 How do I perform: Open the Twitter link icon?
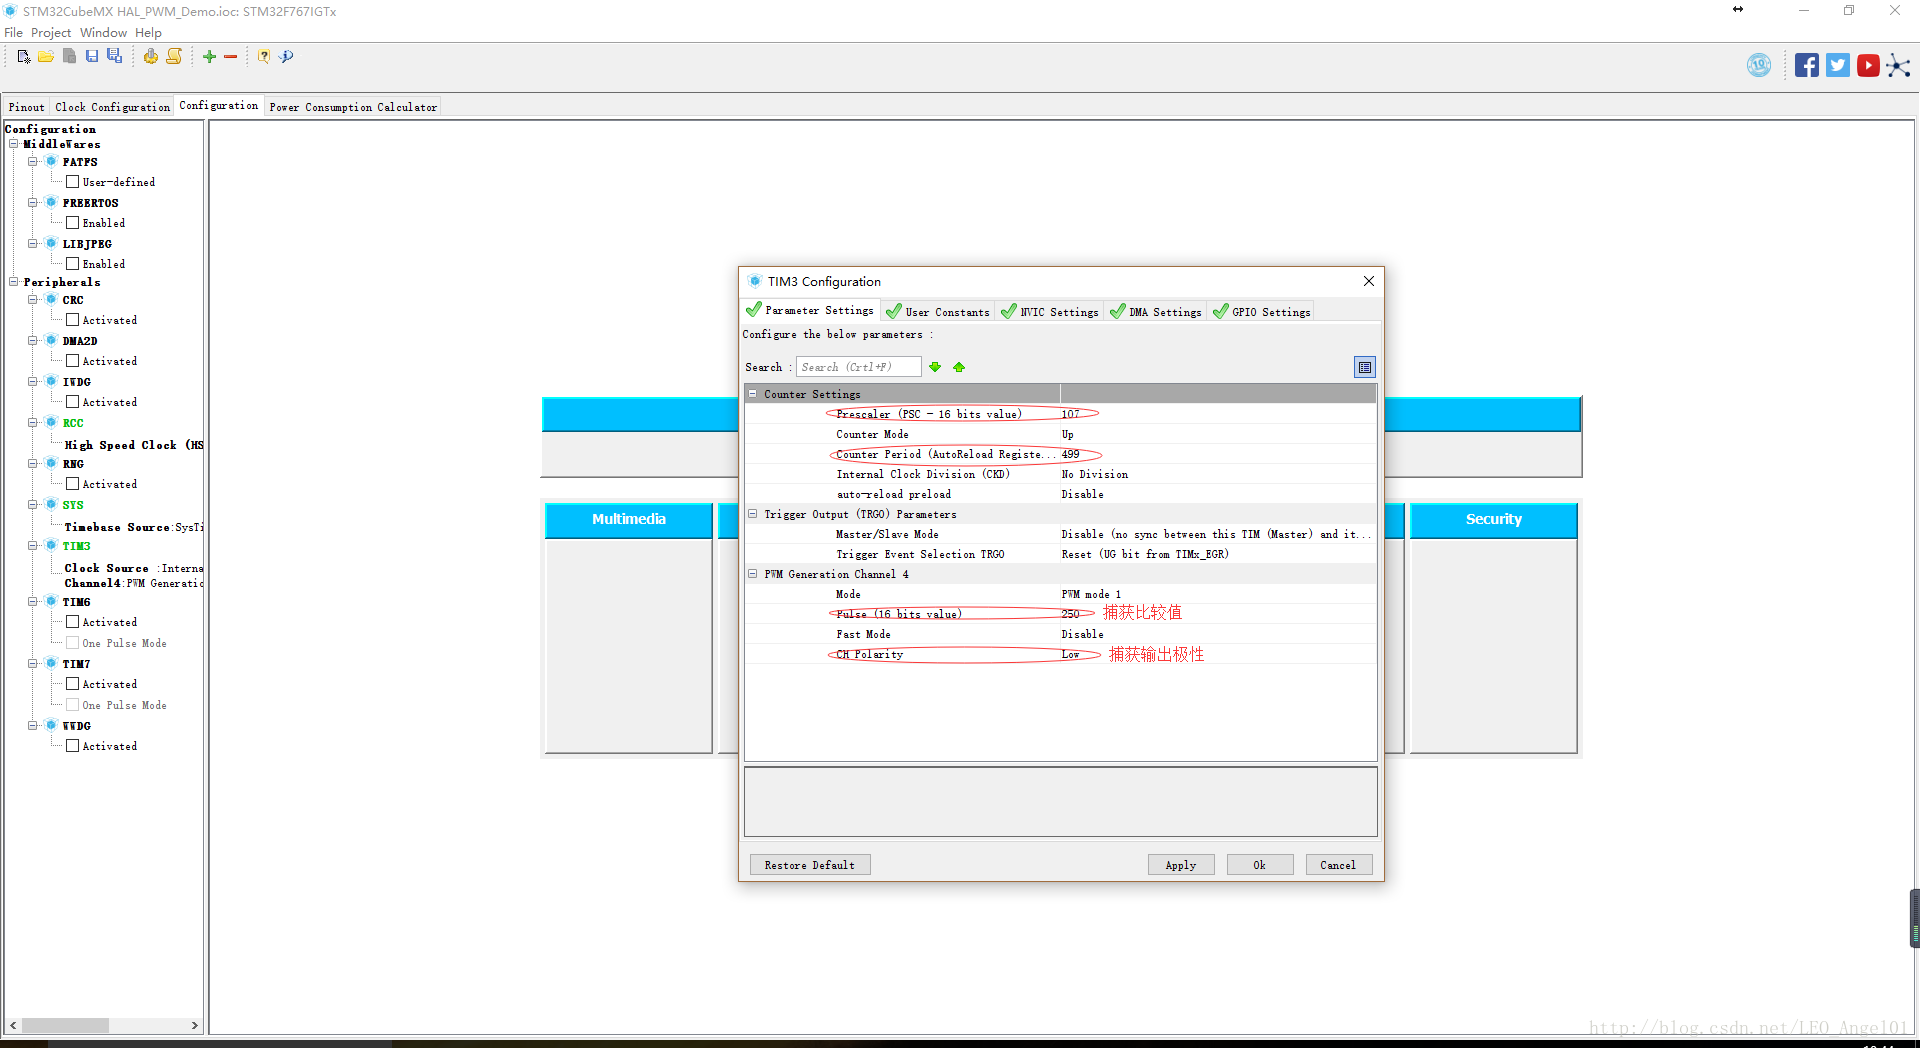point(1838,66)
